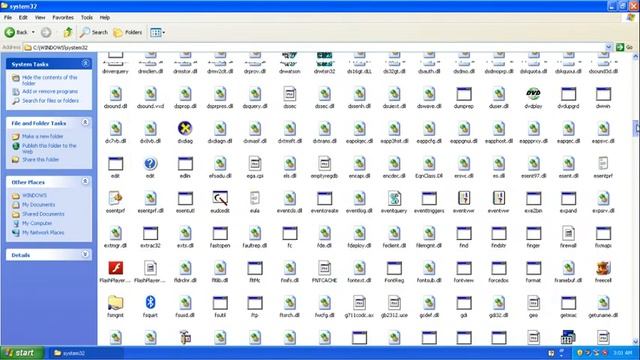Select the getmac program icon
This screenshot has height=360, width=640.
click(568, 303)
